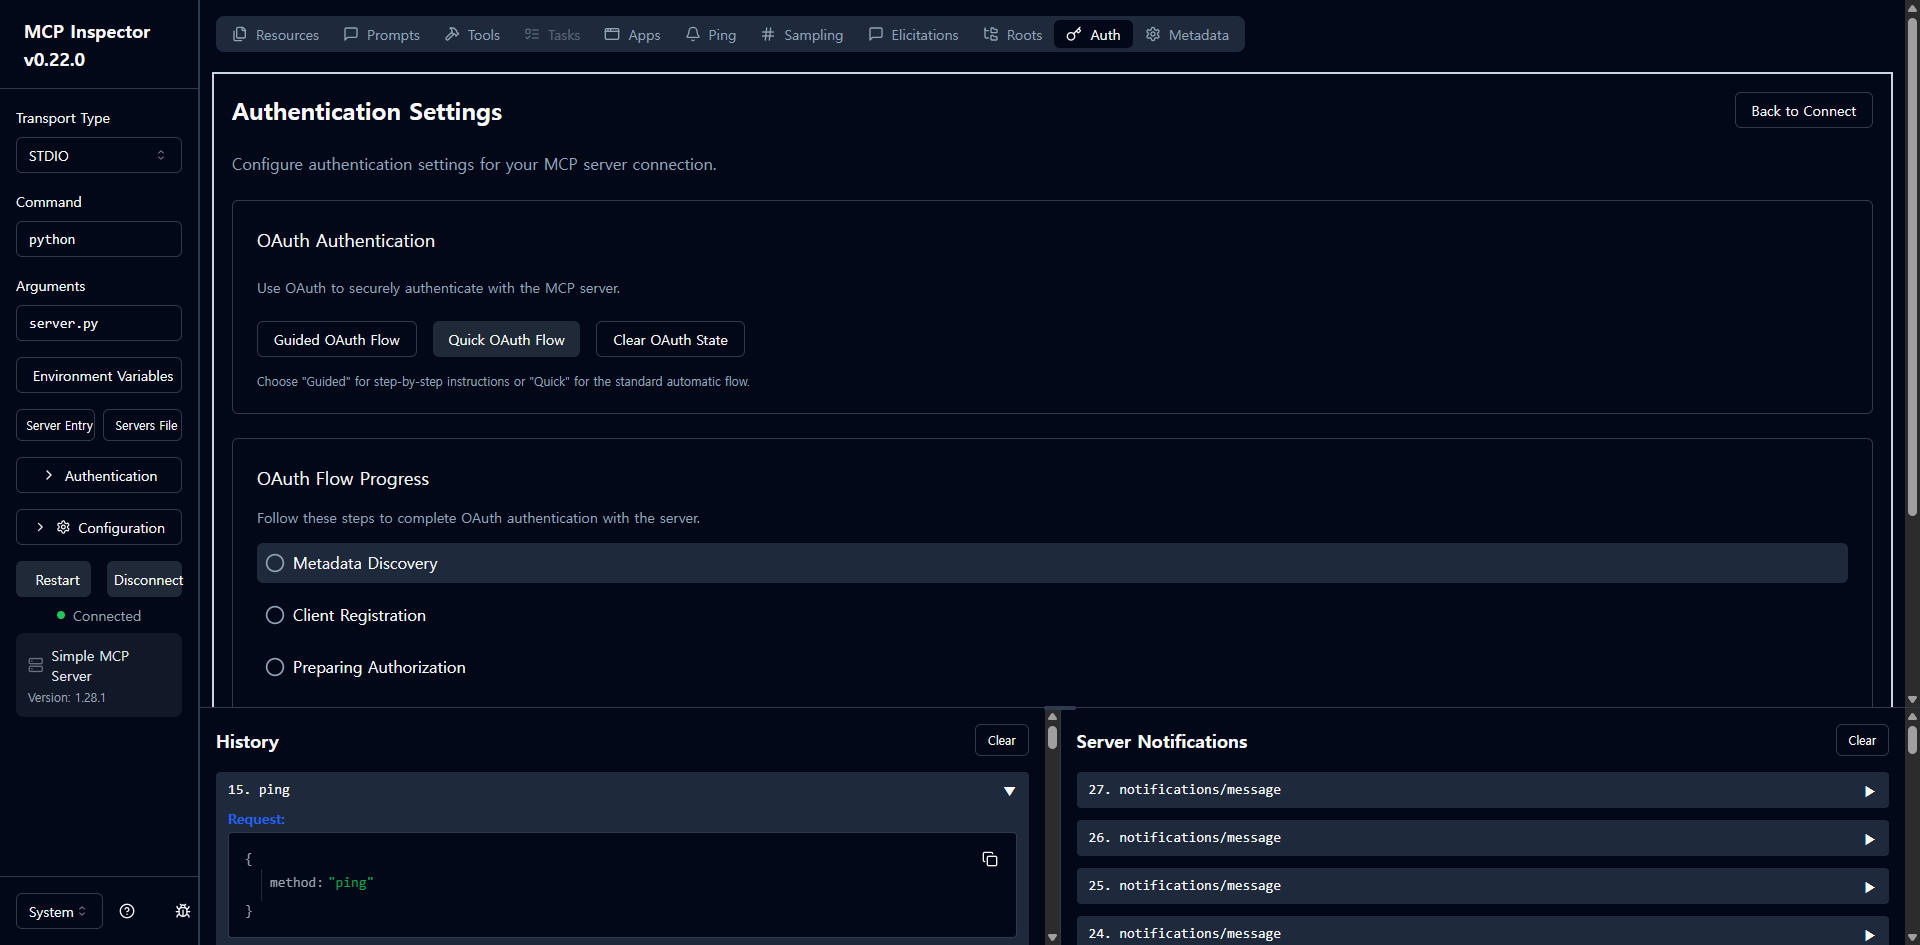Go to the Apps tab
Image resolution: width=1920 pixels, height=945 pixels.
633,34
